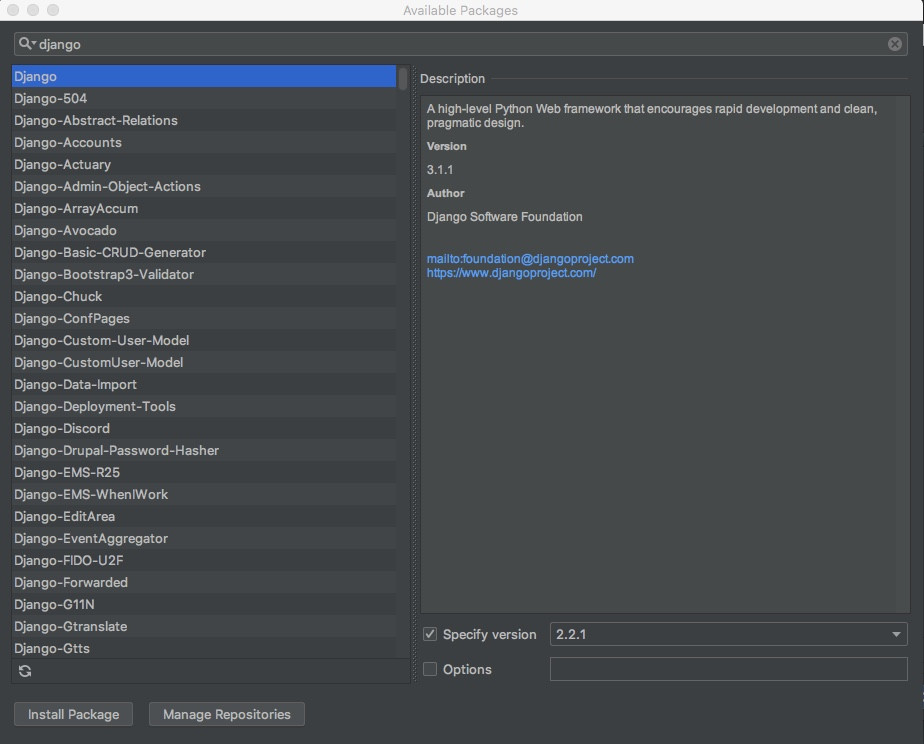Select Django-ConfPages
This screenshot has height=744, width=924.
click(204, 318)
